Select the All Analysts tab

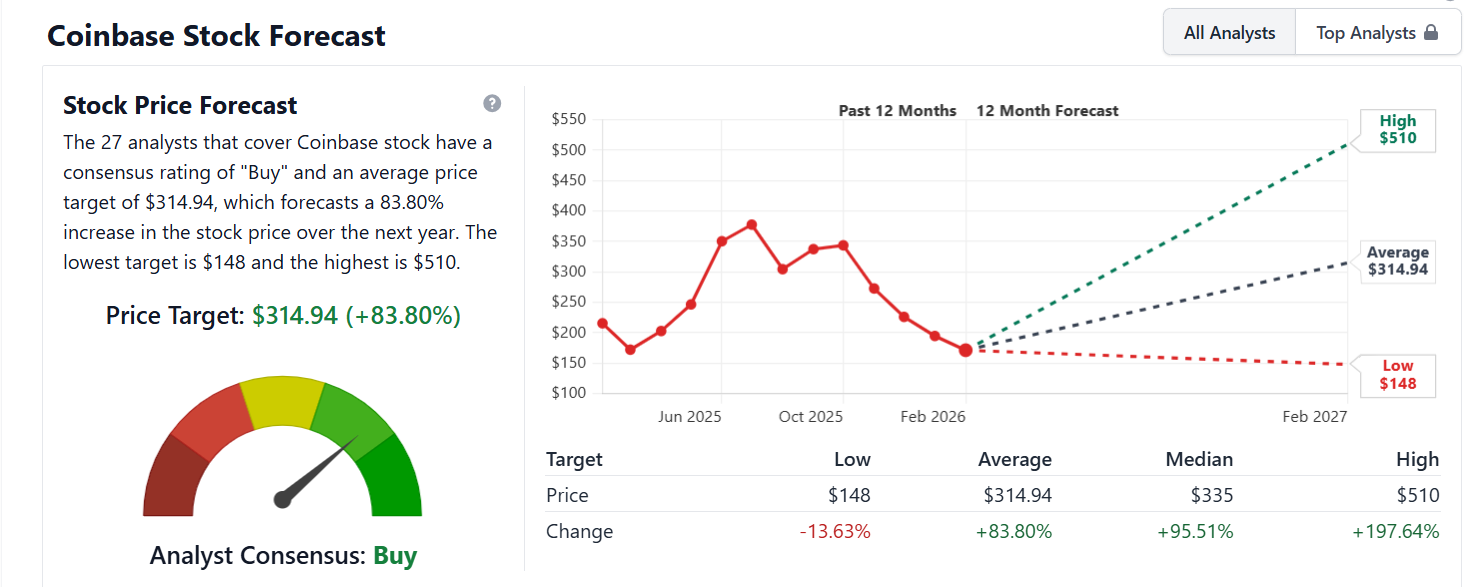(1229, 33)
